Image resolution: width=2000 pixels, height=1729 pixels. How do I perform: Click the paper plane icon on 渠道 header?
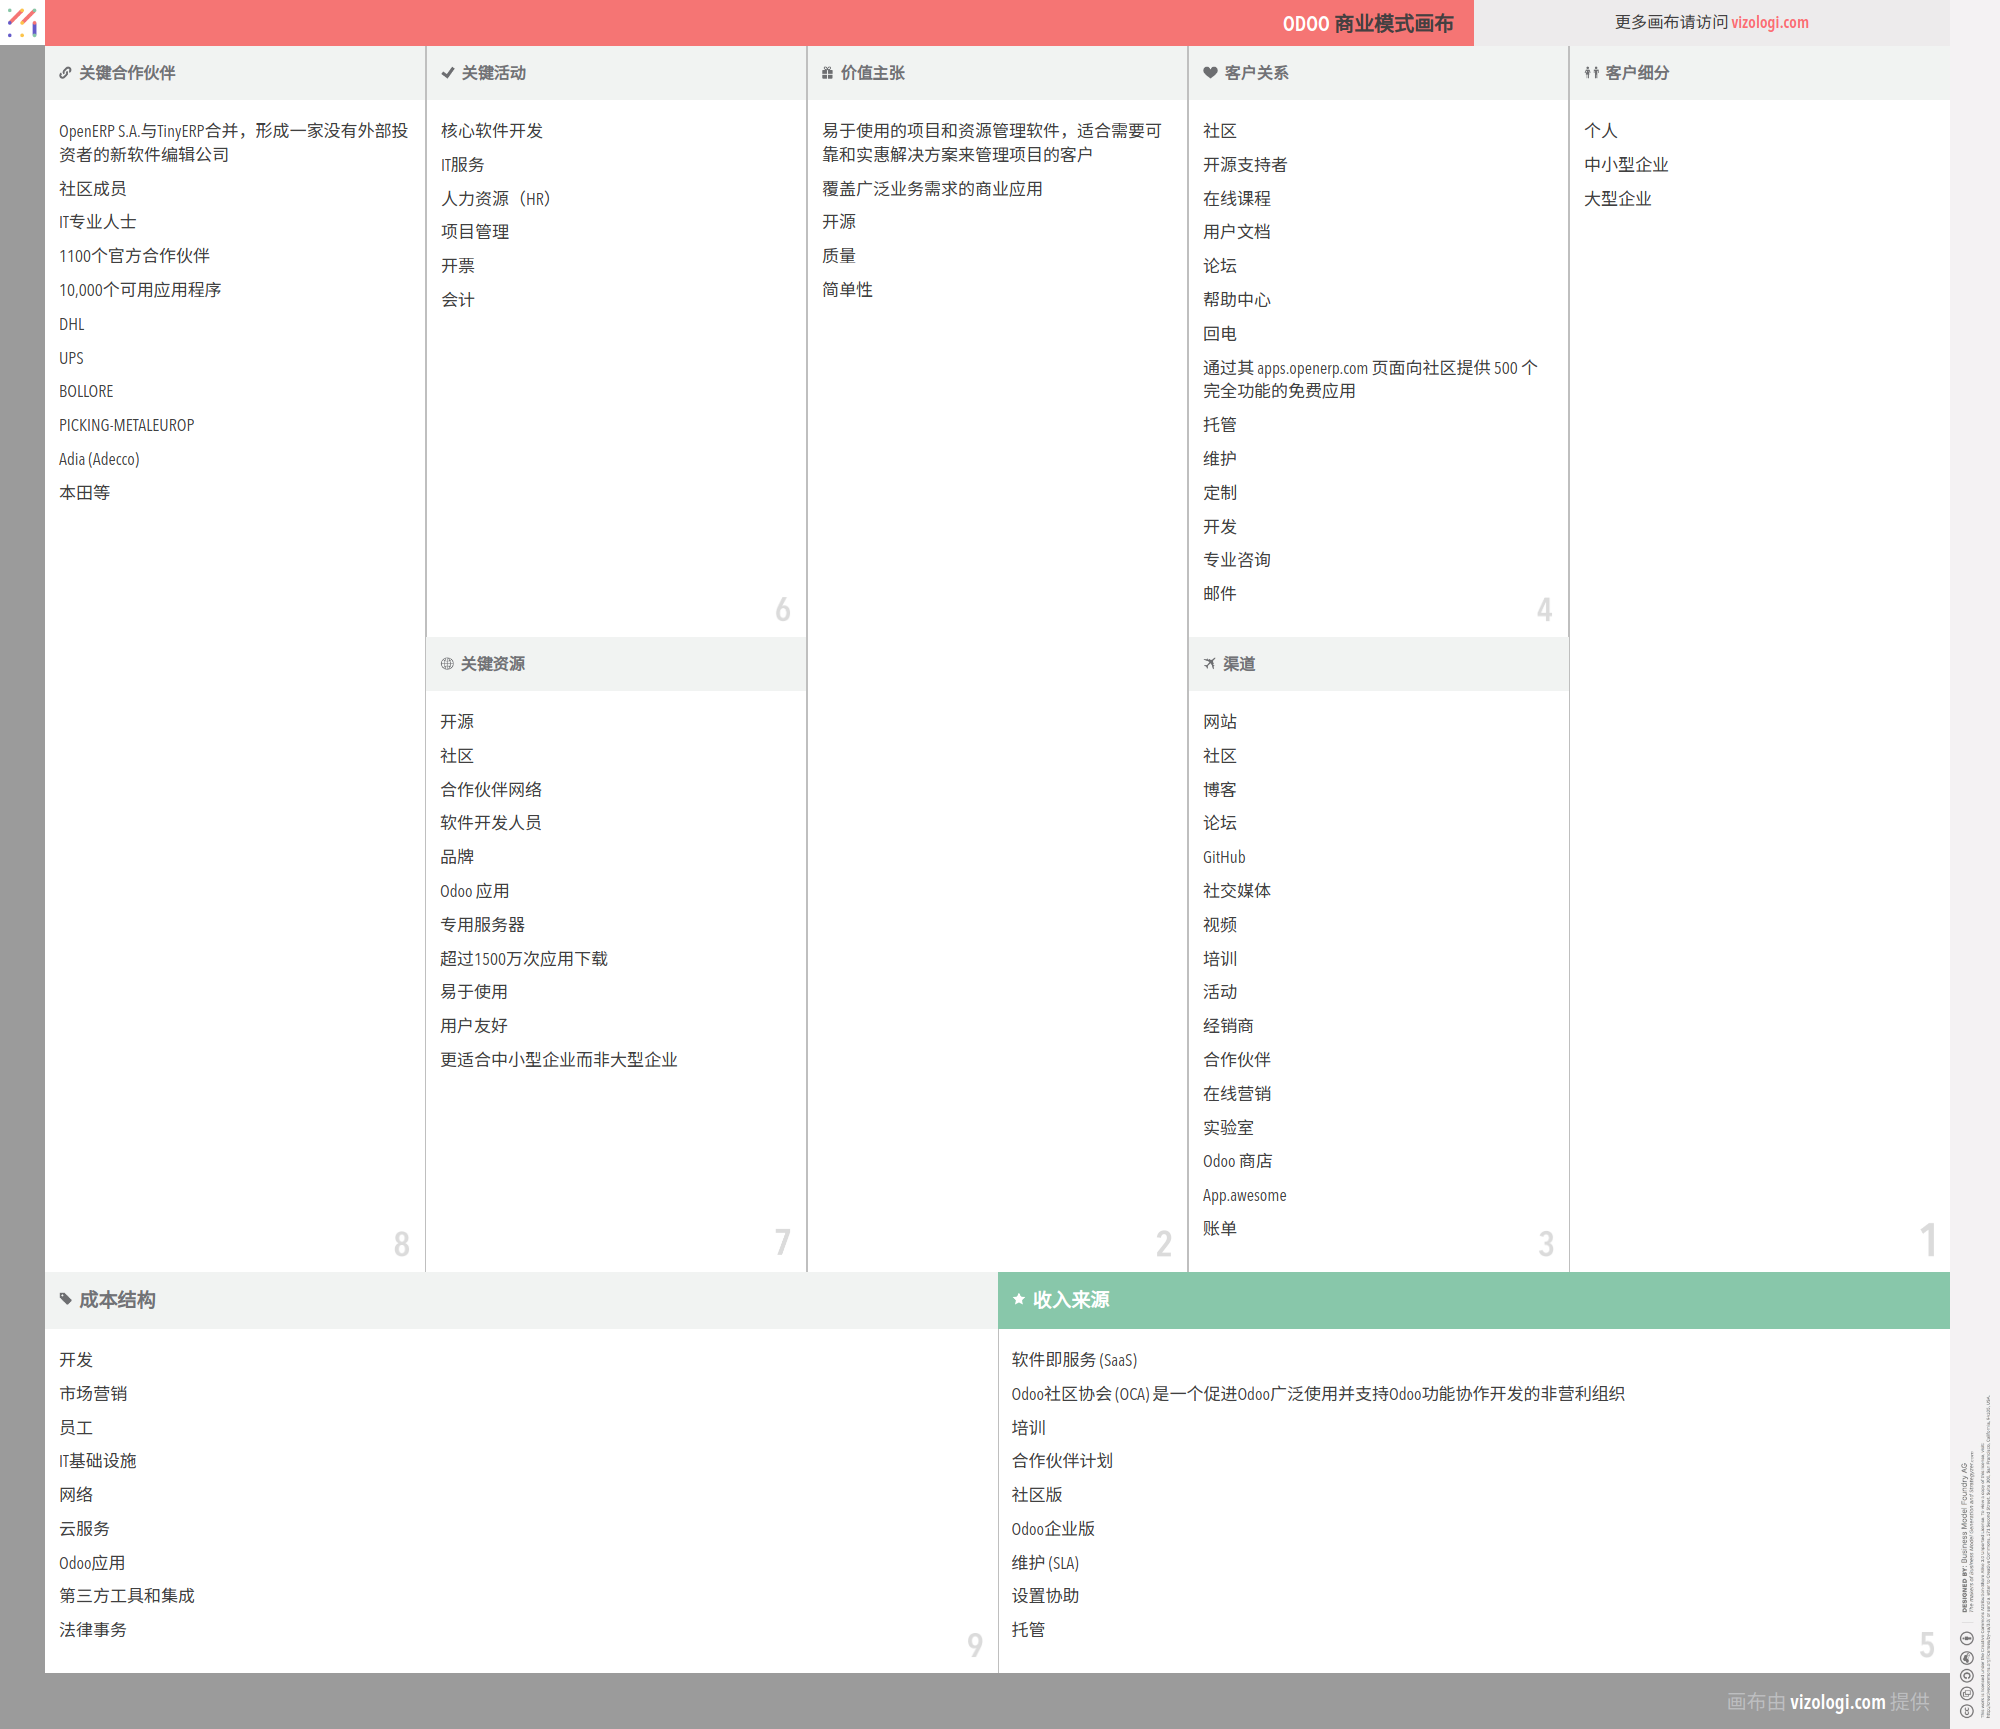(x=1210, y=663)
